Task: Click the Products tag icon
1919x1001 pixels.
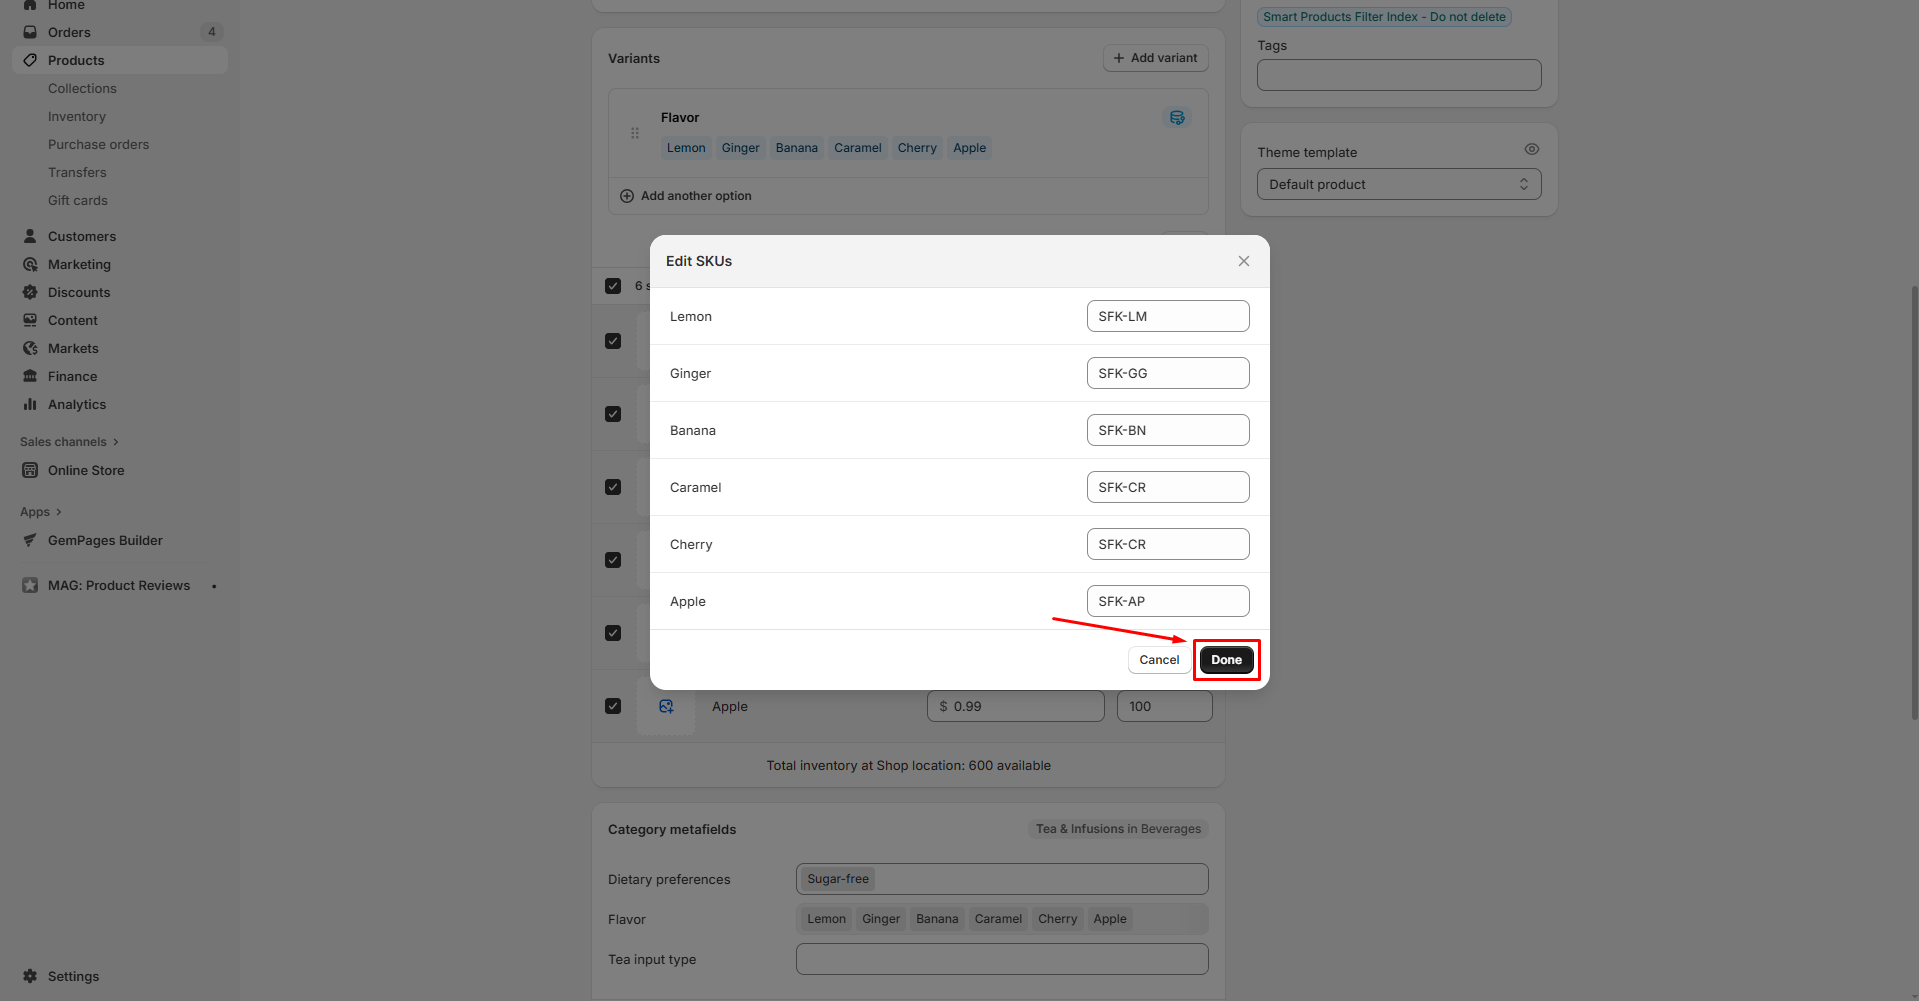Action: tap(30, 60)
